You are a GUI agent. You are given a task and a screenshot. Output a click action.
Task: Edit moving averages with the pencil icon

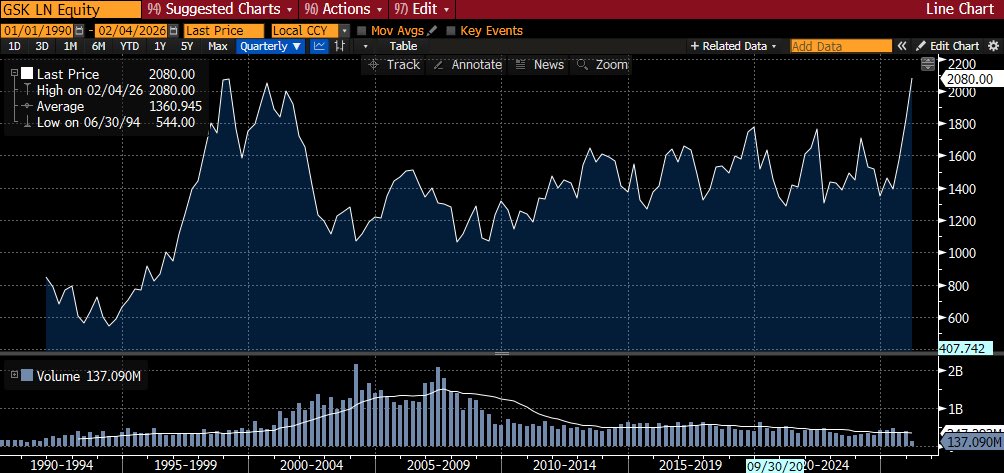(433, 31)
